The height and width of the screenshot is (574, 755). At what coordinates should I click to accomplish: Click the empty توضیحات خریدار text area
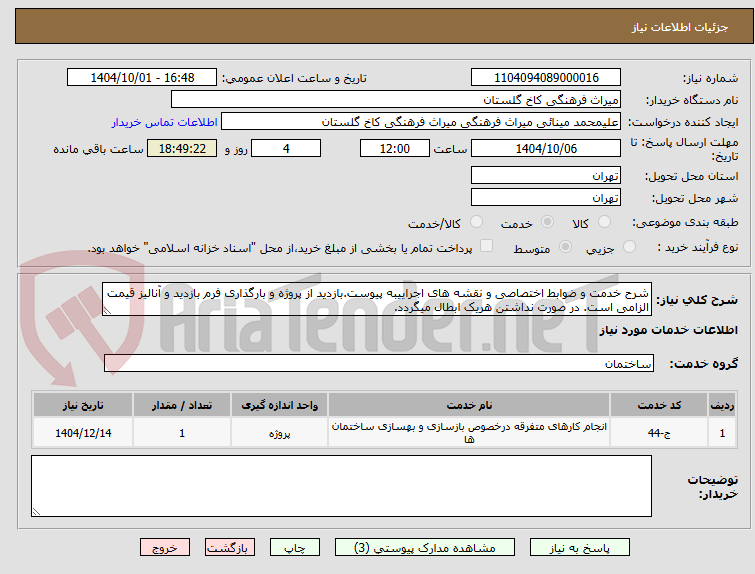tap(341, 486)
